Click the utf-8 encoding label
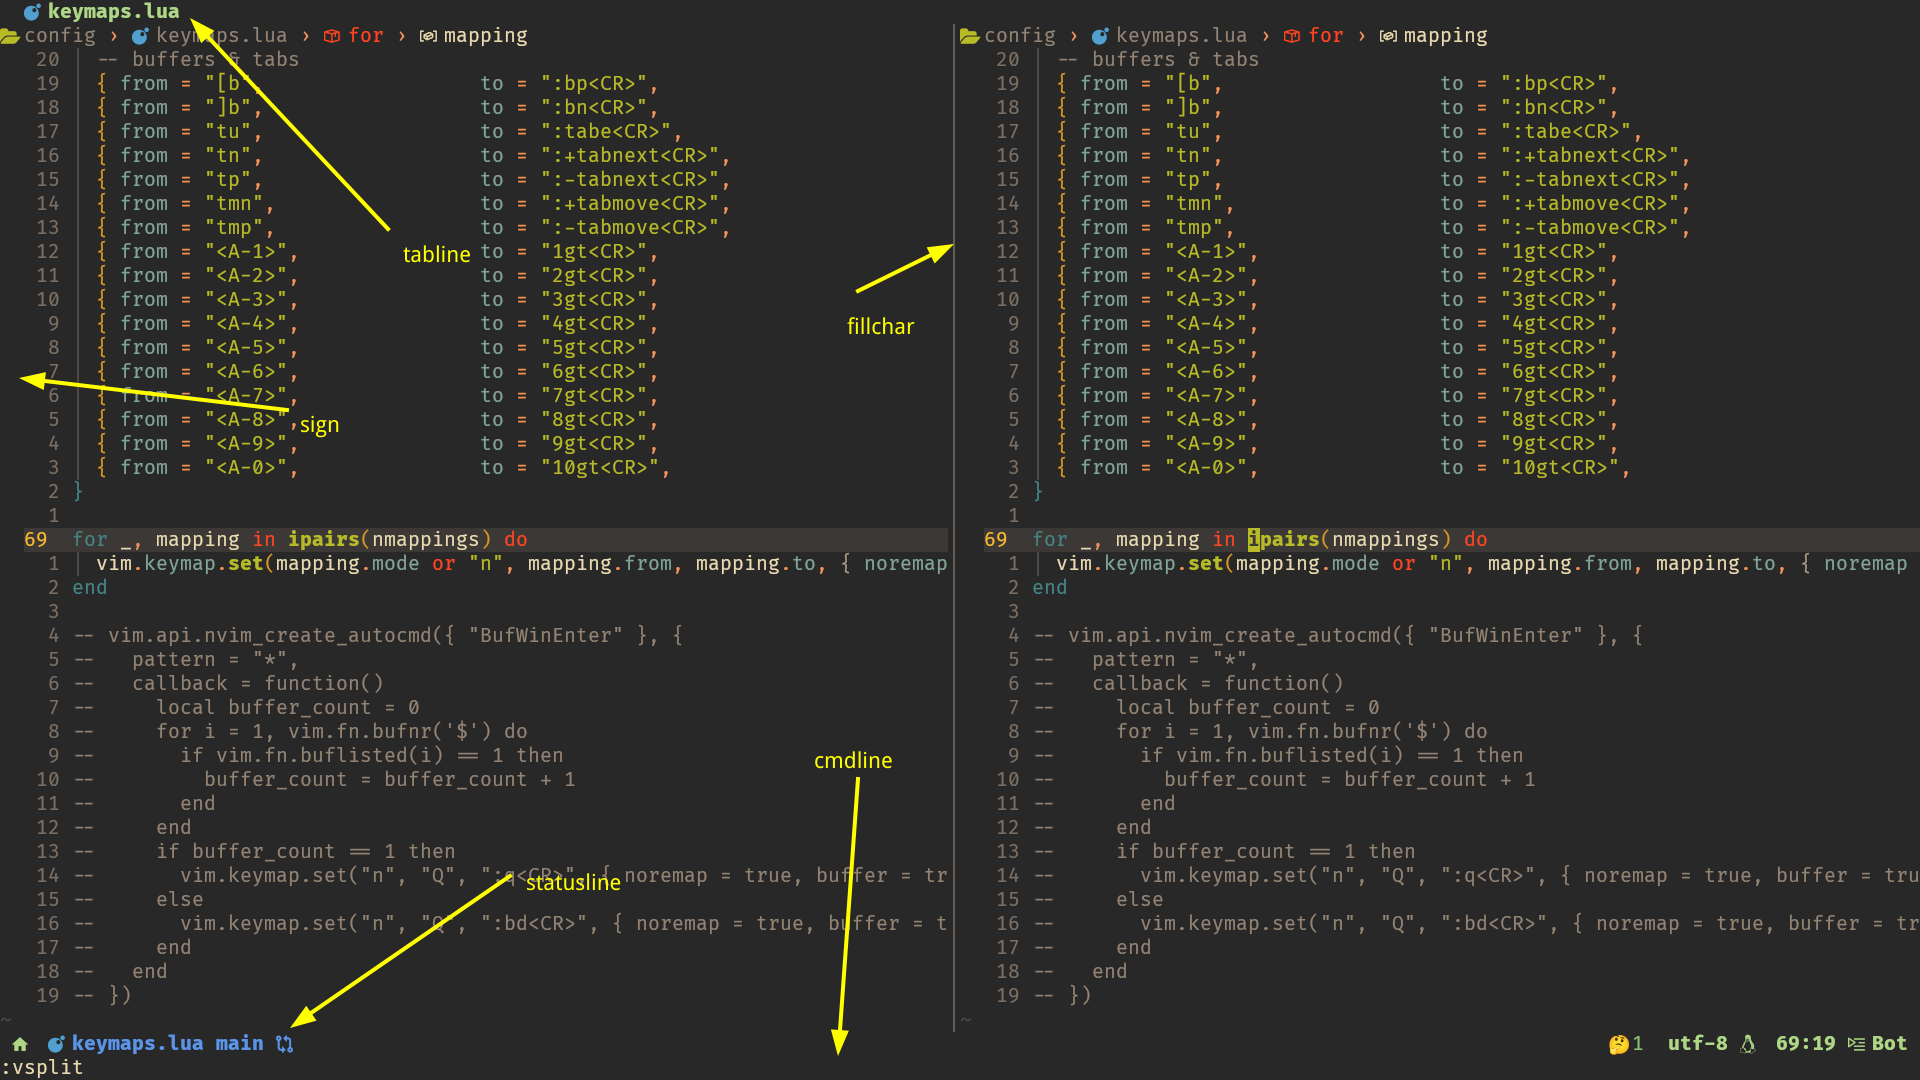This screenshot has height=1080, width=1920. (x=1697, y=1043)
